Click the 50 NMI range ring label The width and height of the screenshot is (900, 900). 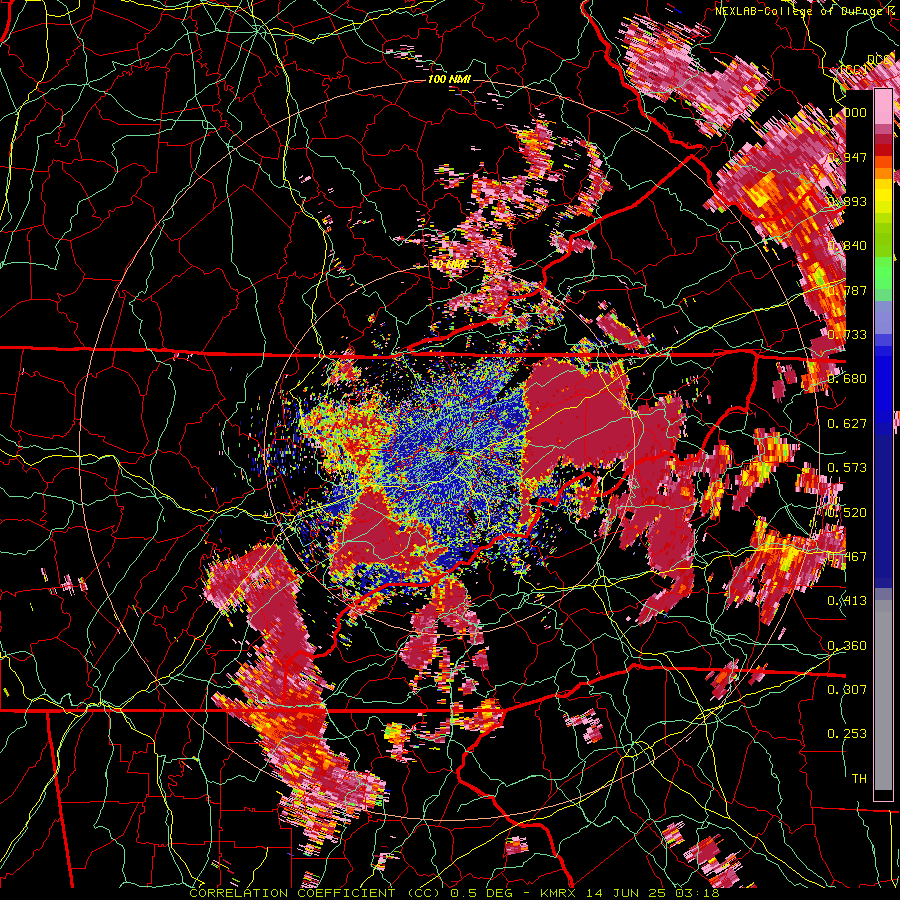click(x=449, y=265)
